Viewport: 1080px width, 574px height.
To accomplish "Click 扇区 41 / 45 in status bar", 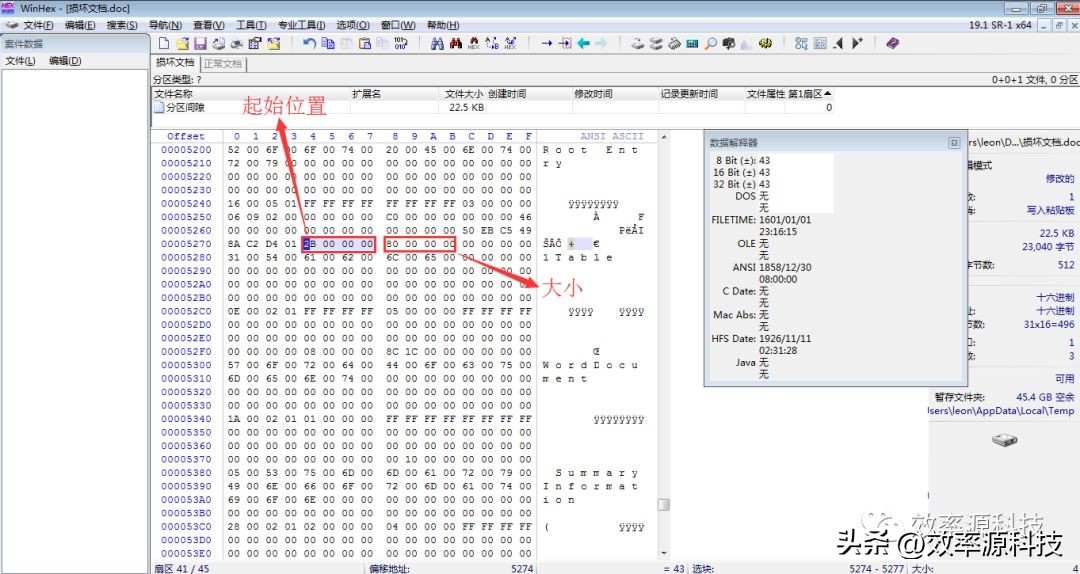I will 181,568.
